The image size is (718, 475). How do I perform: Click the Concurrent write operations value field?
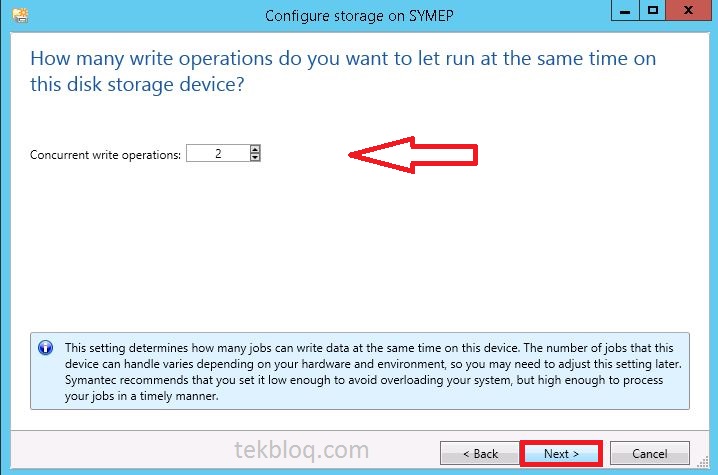coord(218,153)
